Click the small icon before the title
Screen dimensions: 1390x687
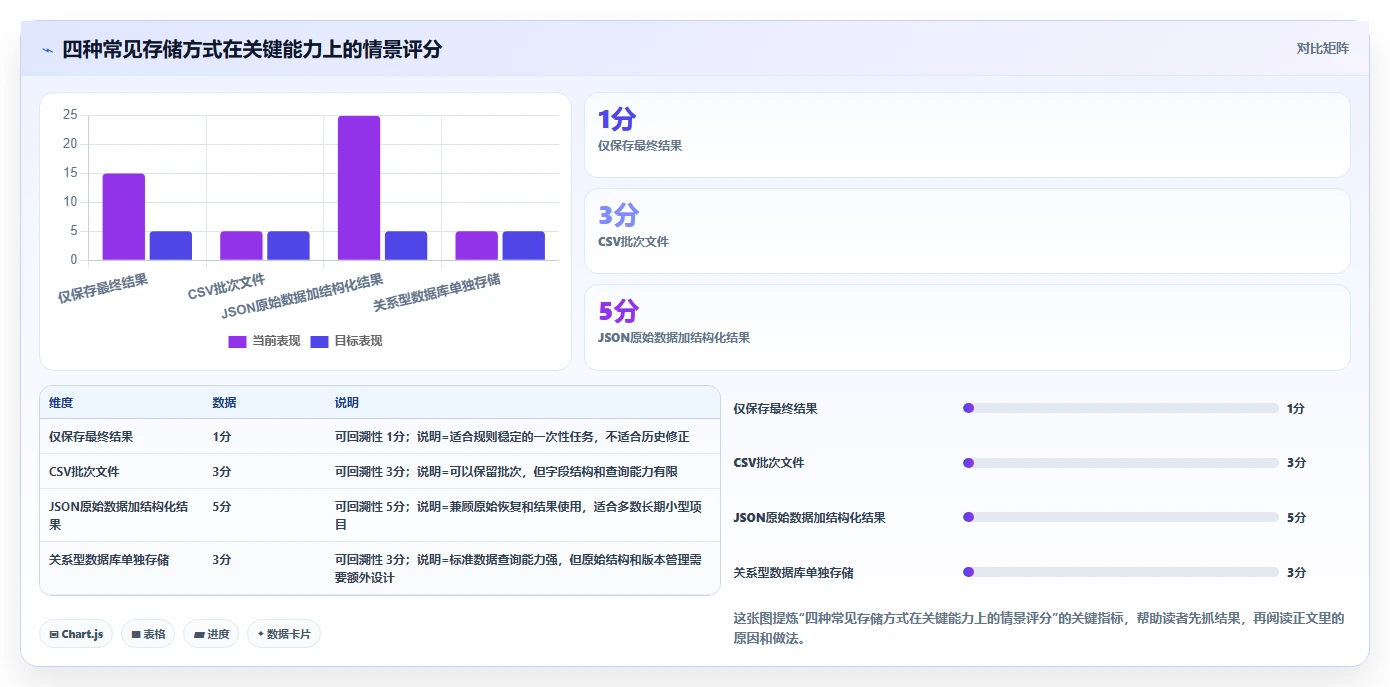tap(48, 50)
